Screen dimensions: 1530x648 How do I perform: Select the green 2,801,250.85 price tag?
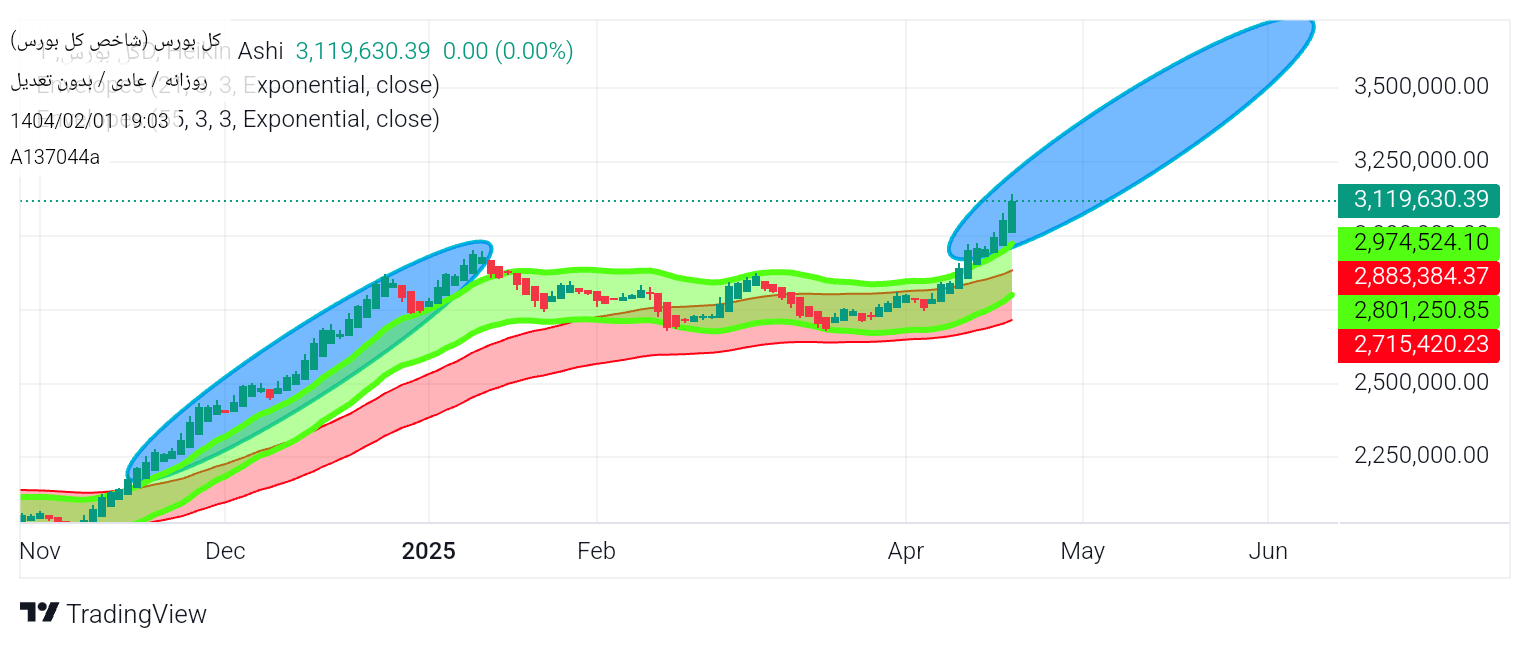[1420, 311]
